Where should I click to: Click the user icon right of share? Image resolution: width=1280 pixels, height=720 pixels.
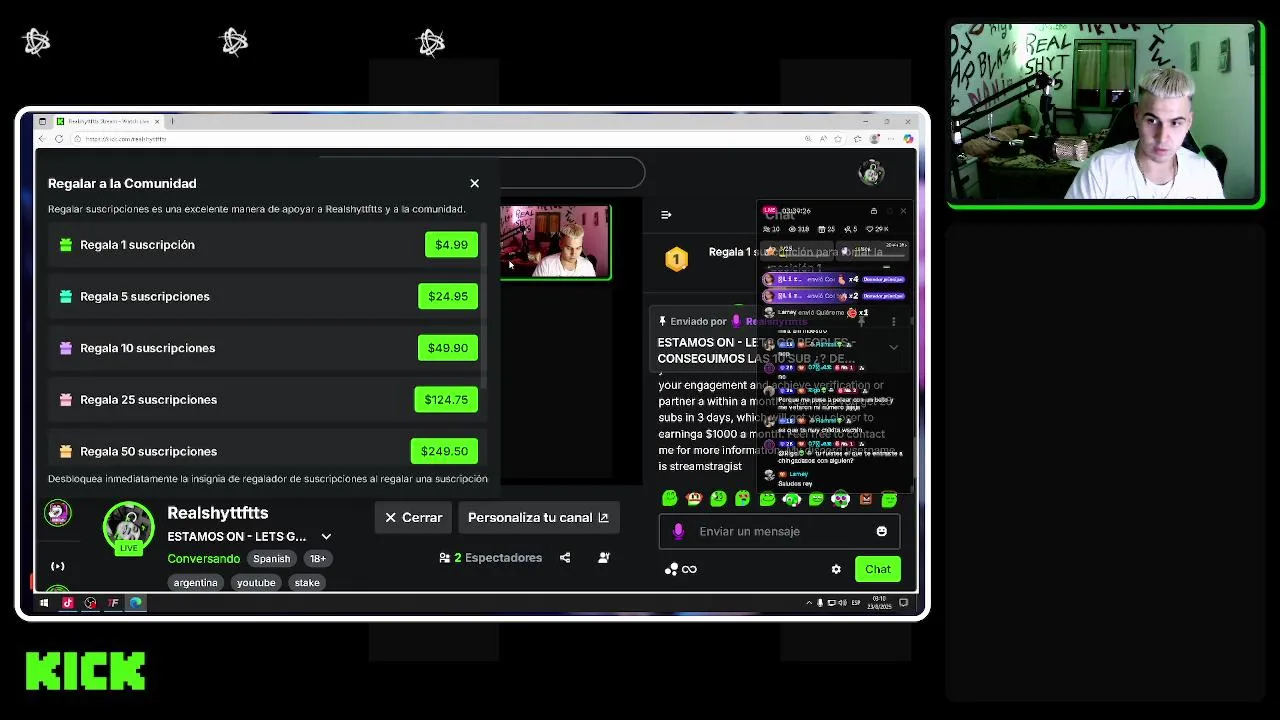point(604,558)
